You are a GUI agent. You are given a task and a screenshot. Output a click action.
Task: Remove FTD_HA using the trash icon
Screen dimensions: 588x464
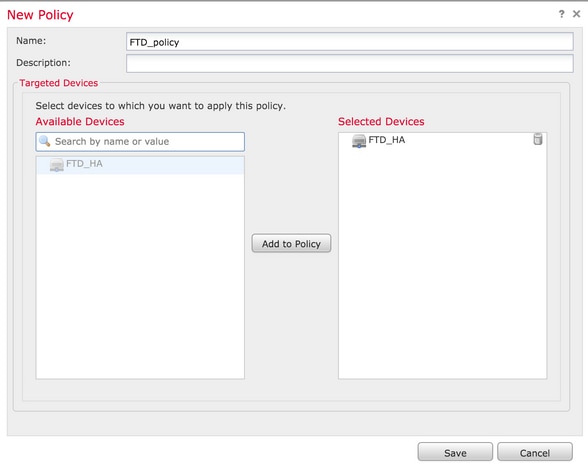[x=538, y=139]
